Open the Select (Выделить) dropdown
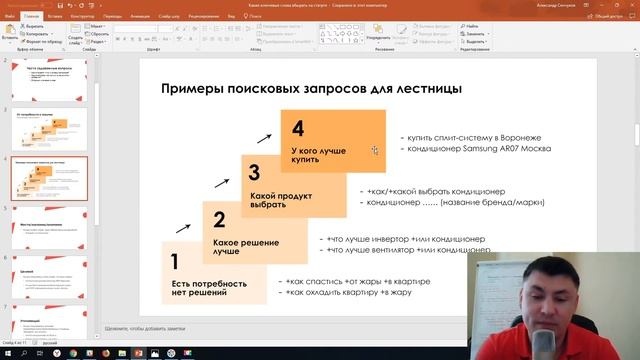This screenshot has height=360, width=640. tap(473, 42)
